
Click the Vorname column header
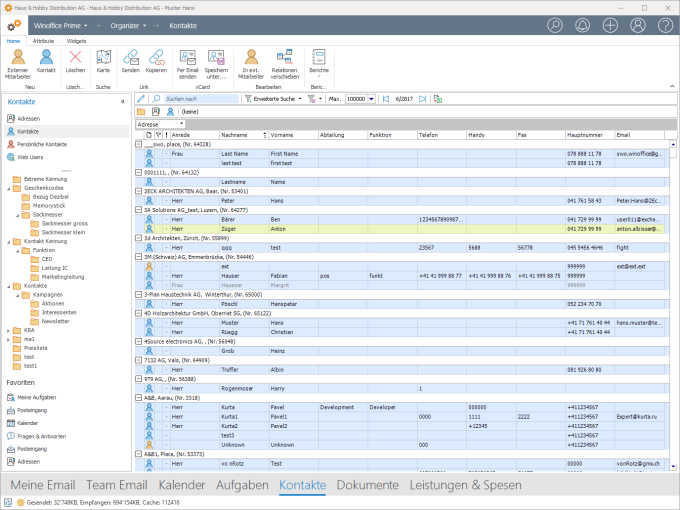click(294, 135)
